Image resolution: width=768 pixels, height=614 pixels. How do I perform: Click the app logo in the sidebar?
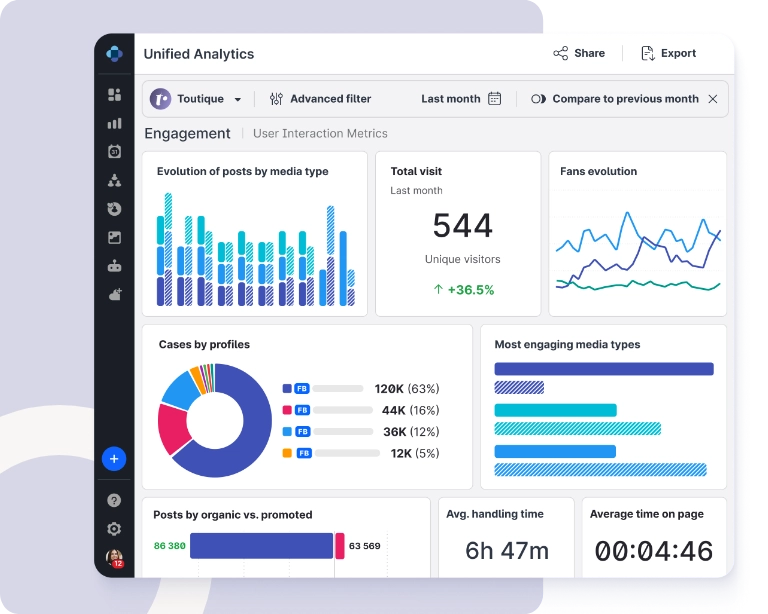click(114, 53)
